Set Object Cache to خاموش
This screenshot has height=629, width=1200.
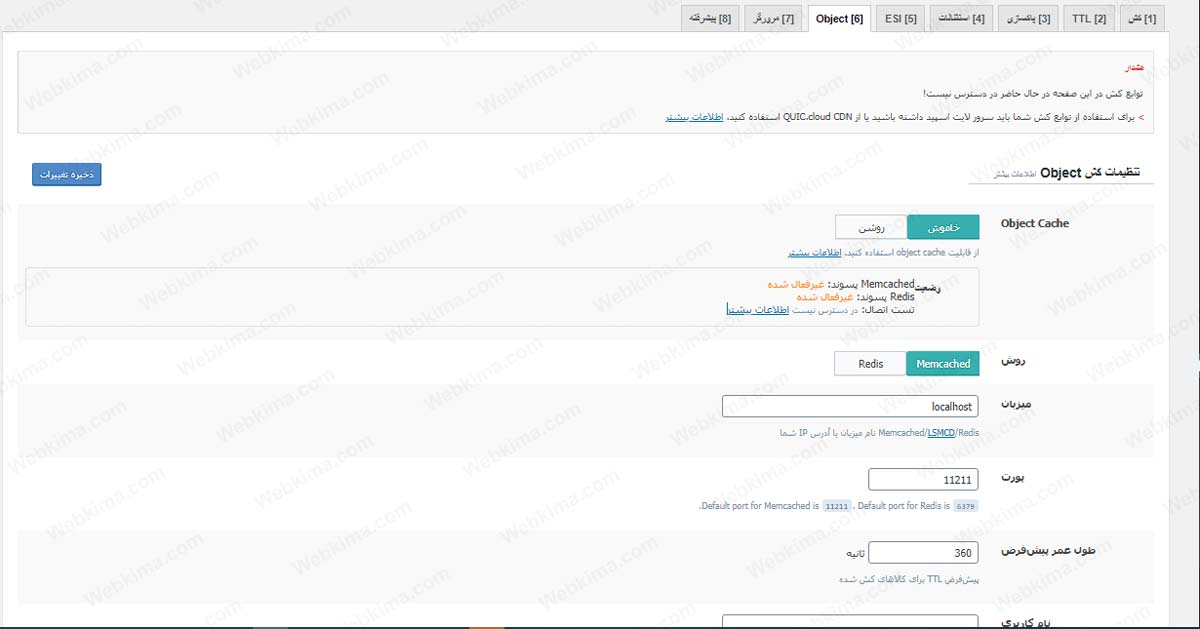(x=943, y=227)
